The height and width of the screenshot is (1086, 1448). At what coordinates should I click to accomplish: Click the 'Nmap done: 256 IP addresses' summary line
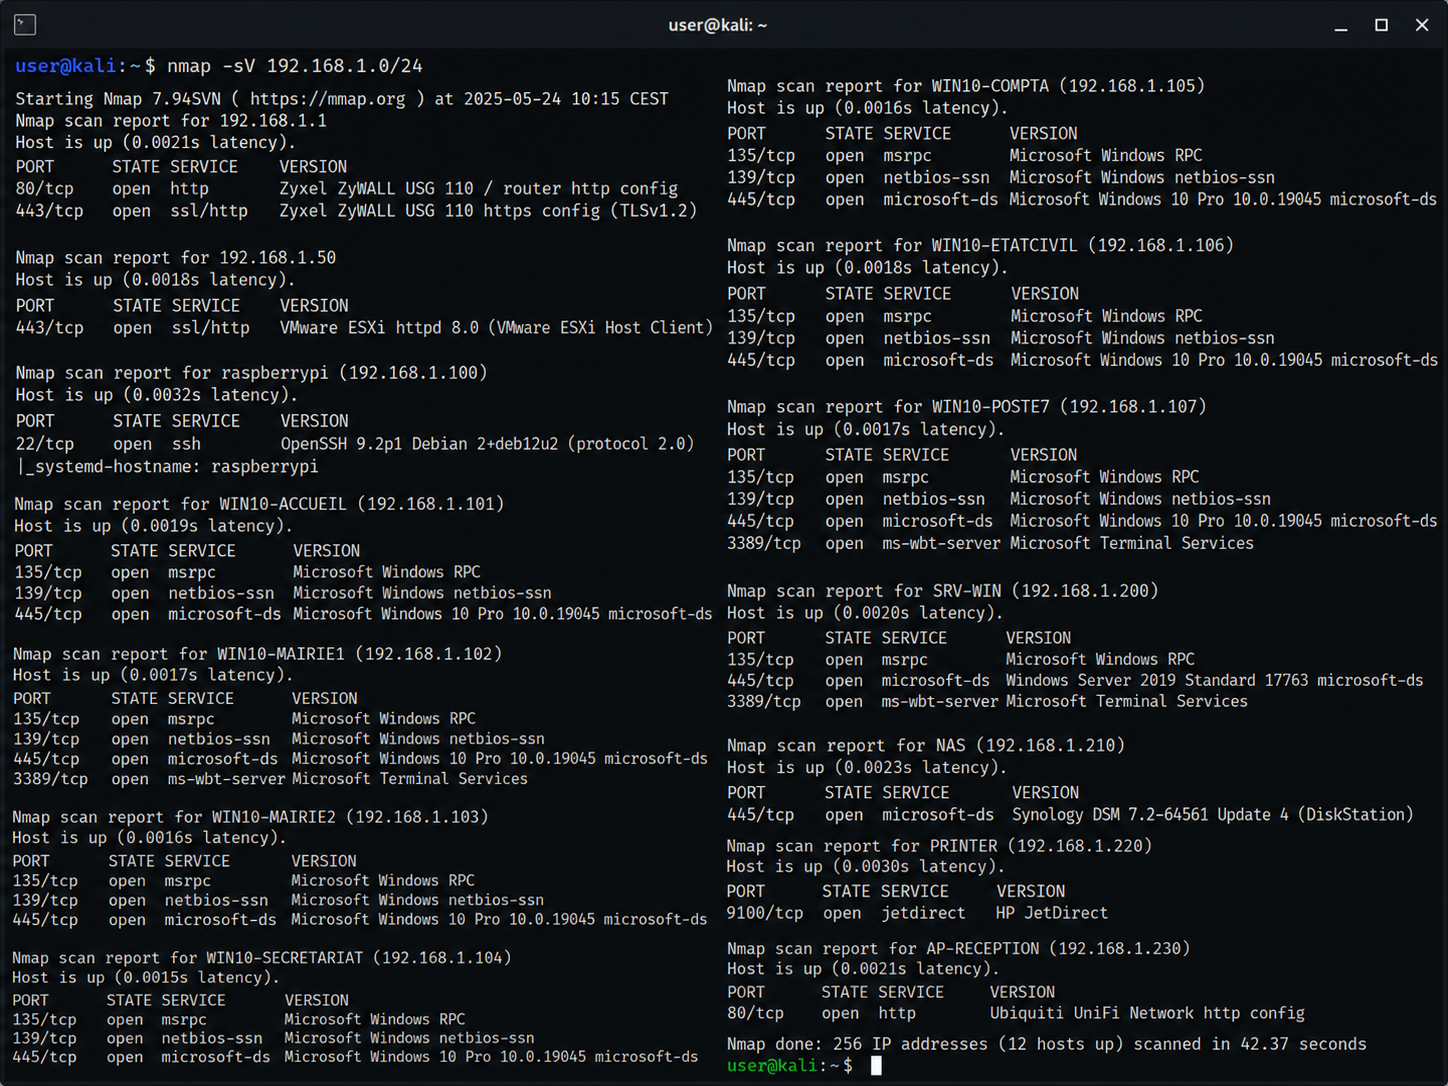1046,1044
